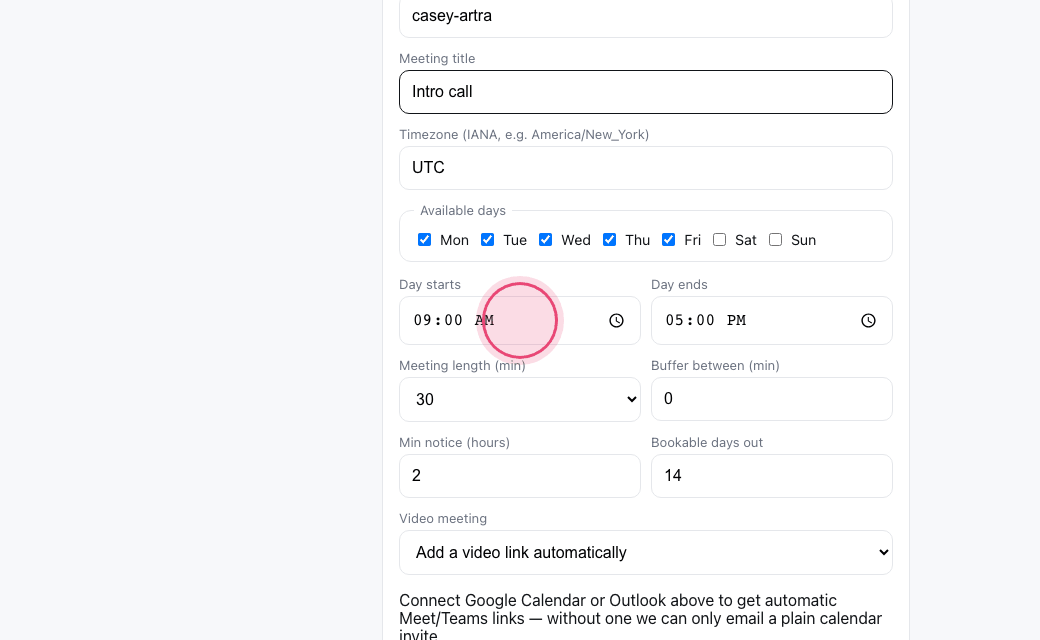Click the 'Bookable days out' label
This screenshot has height=640, width=1040.
(x=707, y=442)
